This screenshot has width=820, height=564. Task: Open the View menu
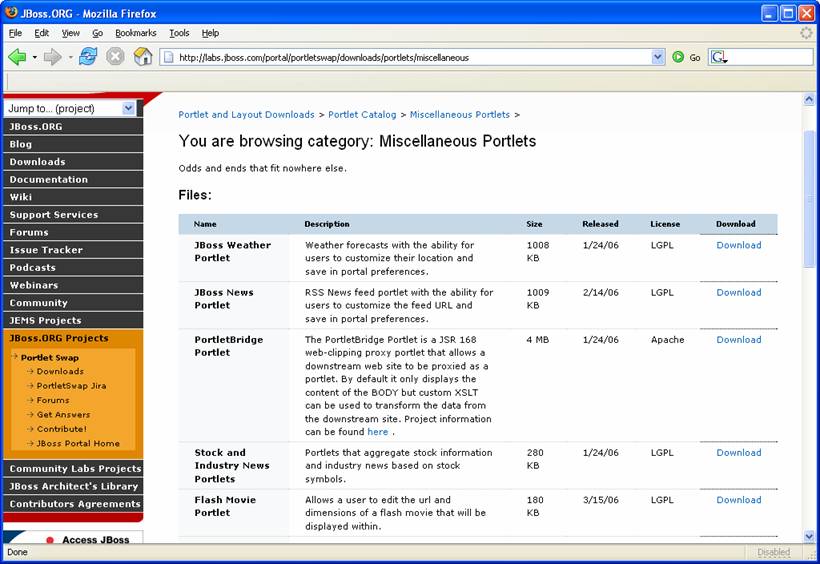tap(71, 33)
